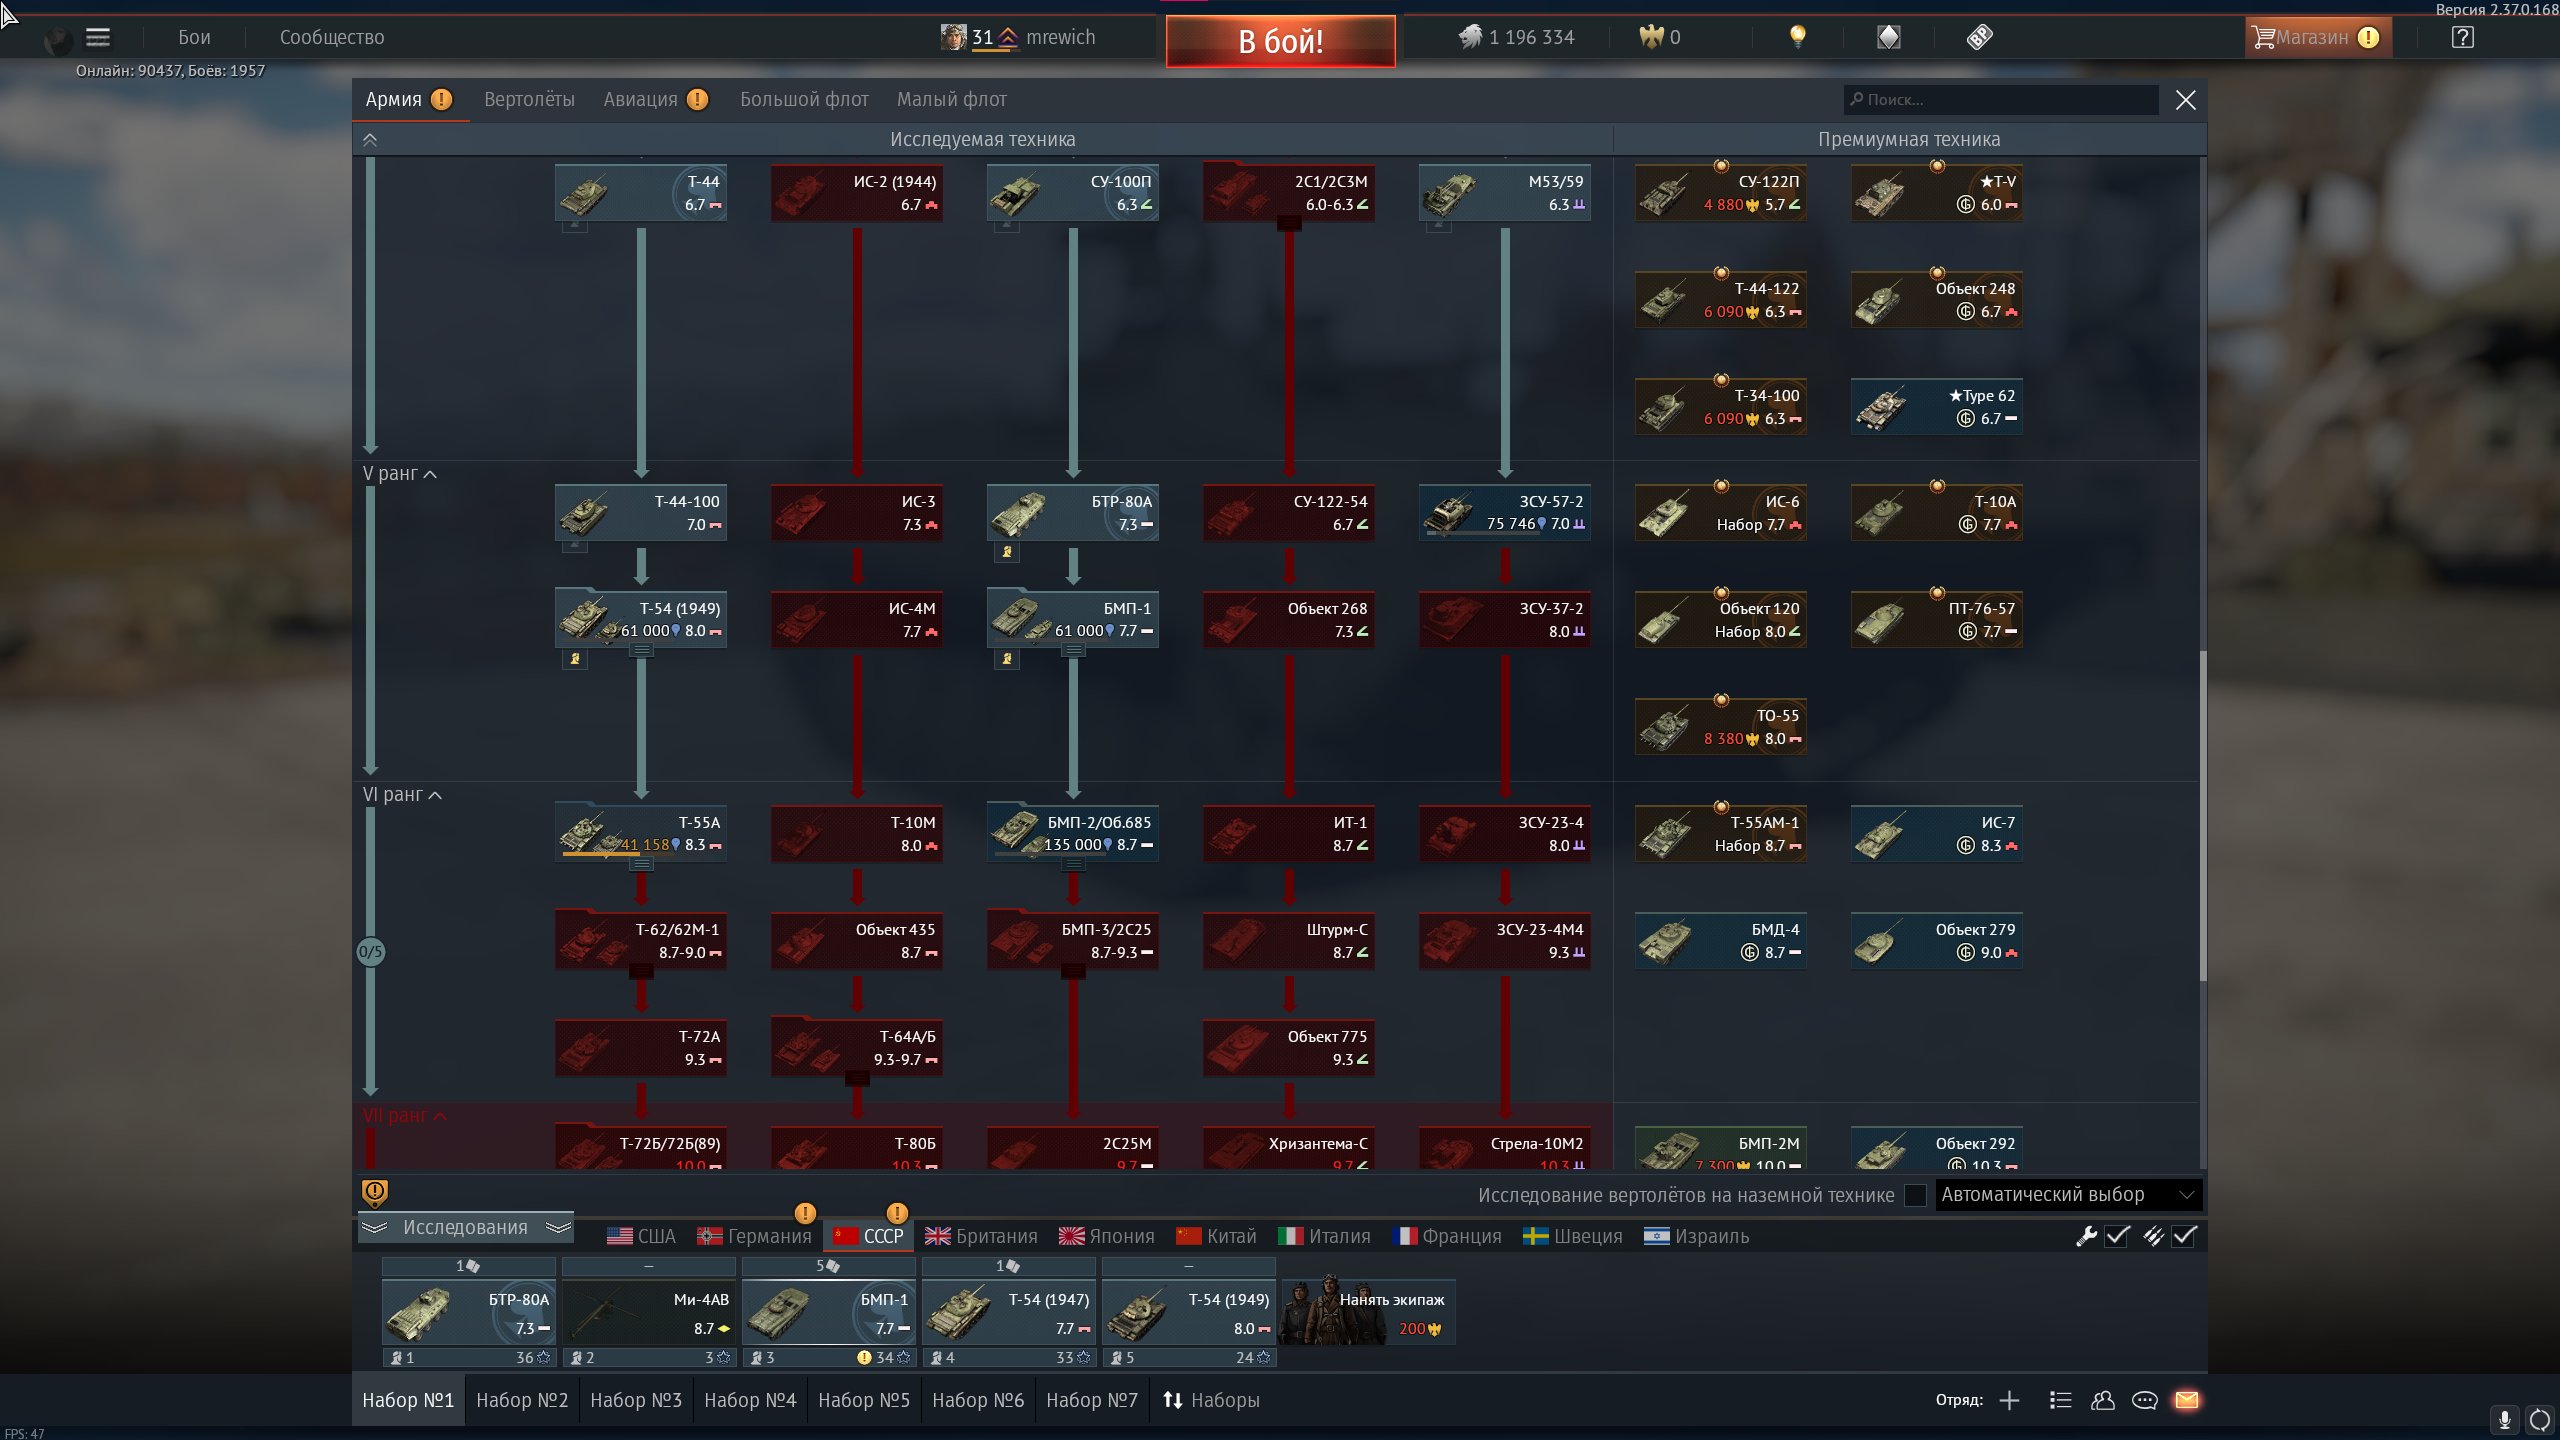Enable helicopter research on ground vehicles checkbox
The width and height of the screenshot is (2560, 1440).
pyautogui.click(x=1915, y=1195)
